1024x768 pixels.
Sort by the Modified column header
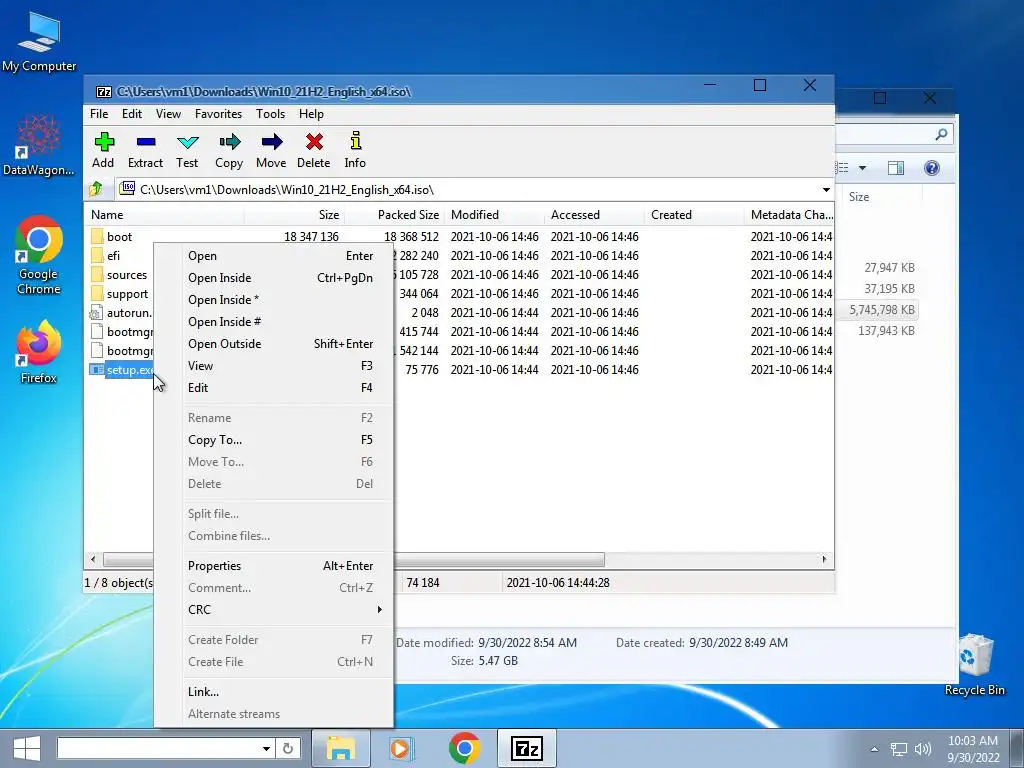(494, 215)
